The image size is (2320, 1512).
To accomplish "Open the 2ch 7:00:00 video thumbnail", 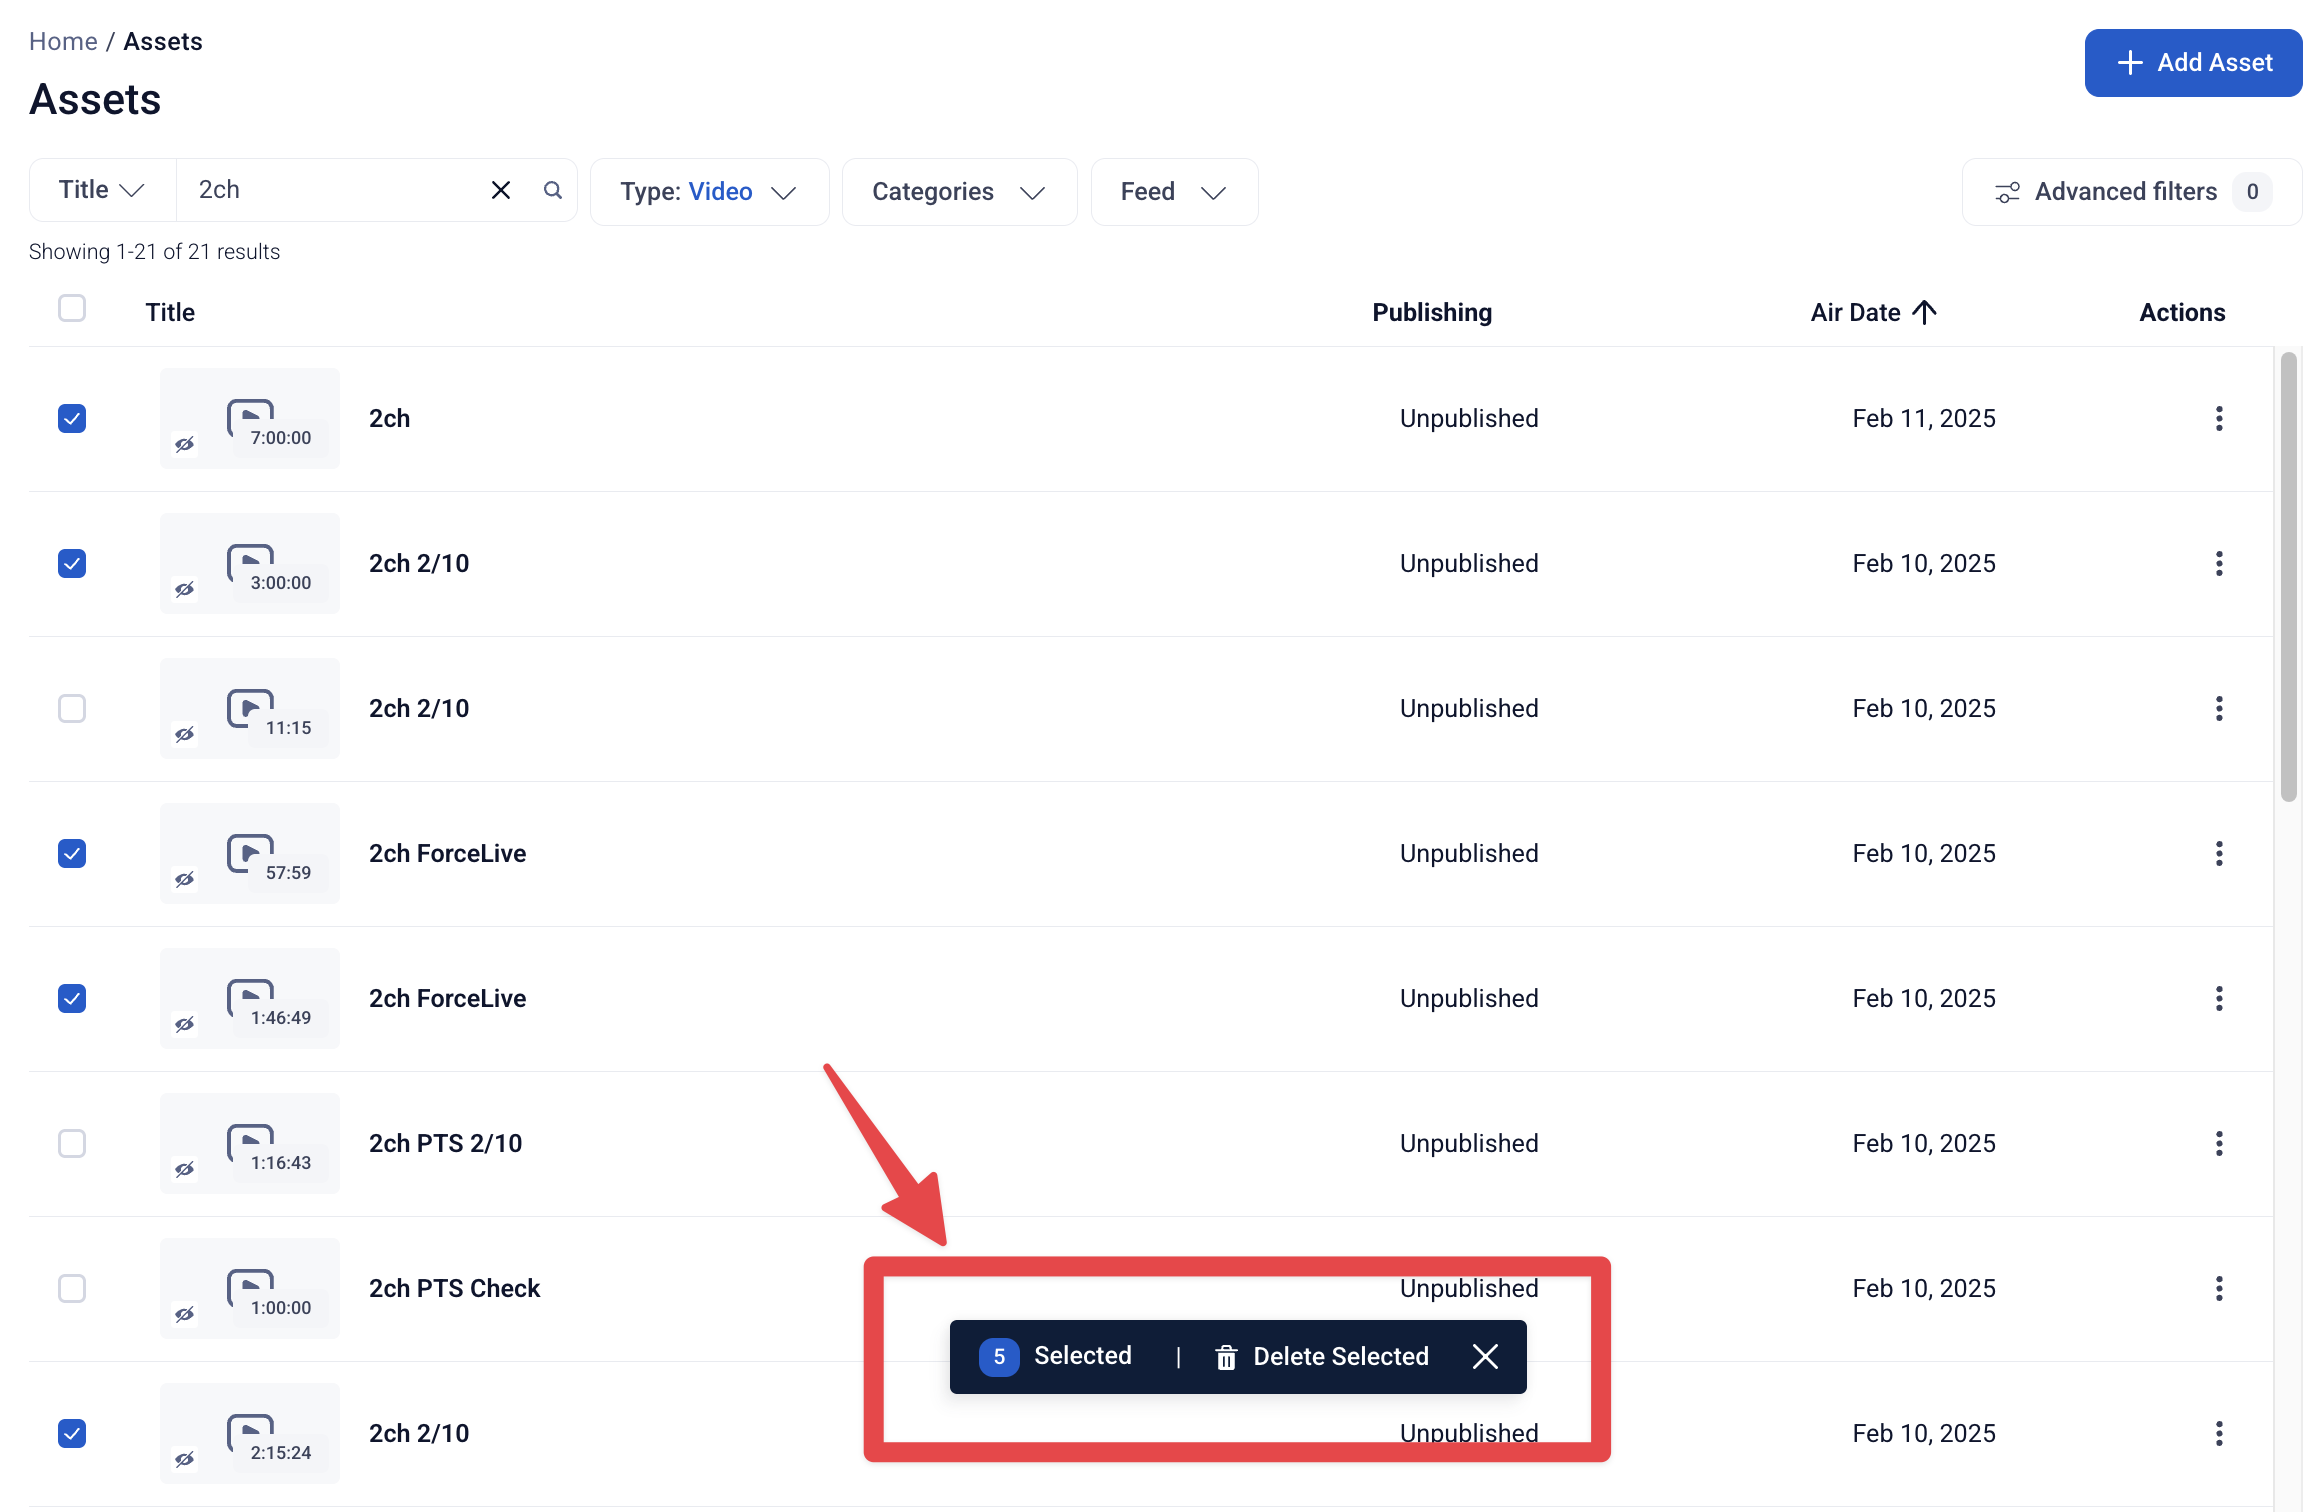I will (250, 419).
